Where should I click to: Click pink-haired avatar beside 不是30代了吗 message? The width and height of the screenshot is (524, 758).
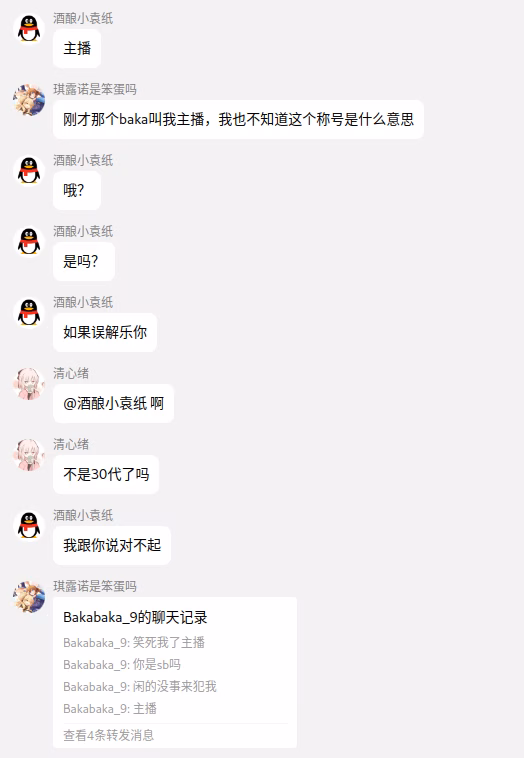(x=29, y=454)
